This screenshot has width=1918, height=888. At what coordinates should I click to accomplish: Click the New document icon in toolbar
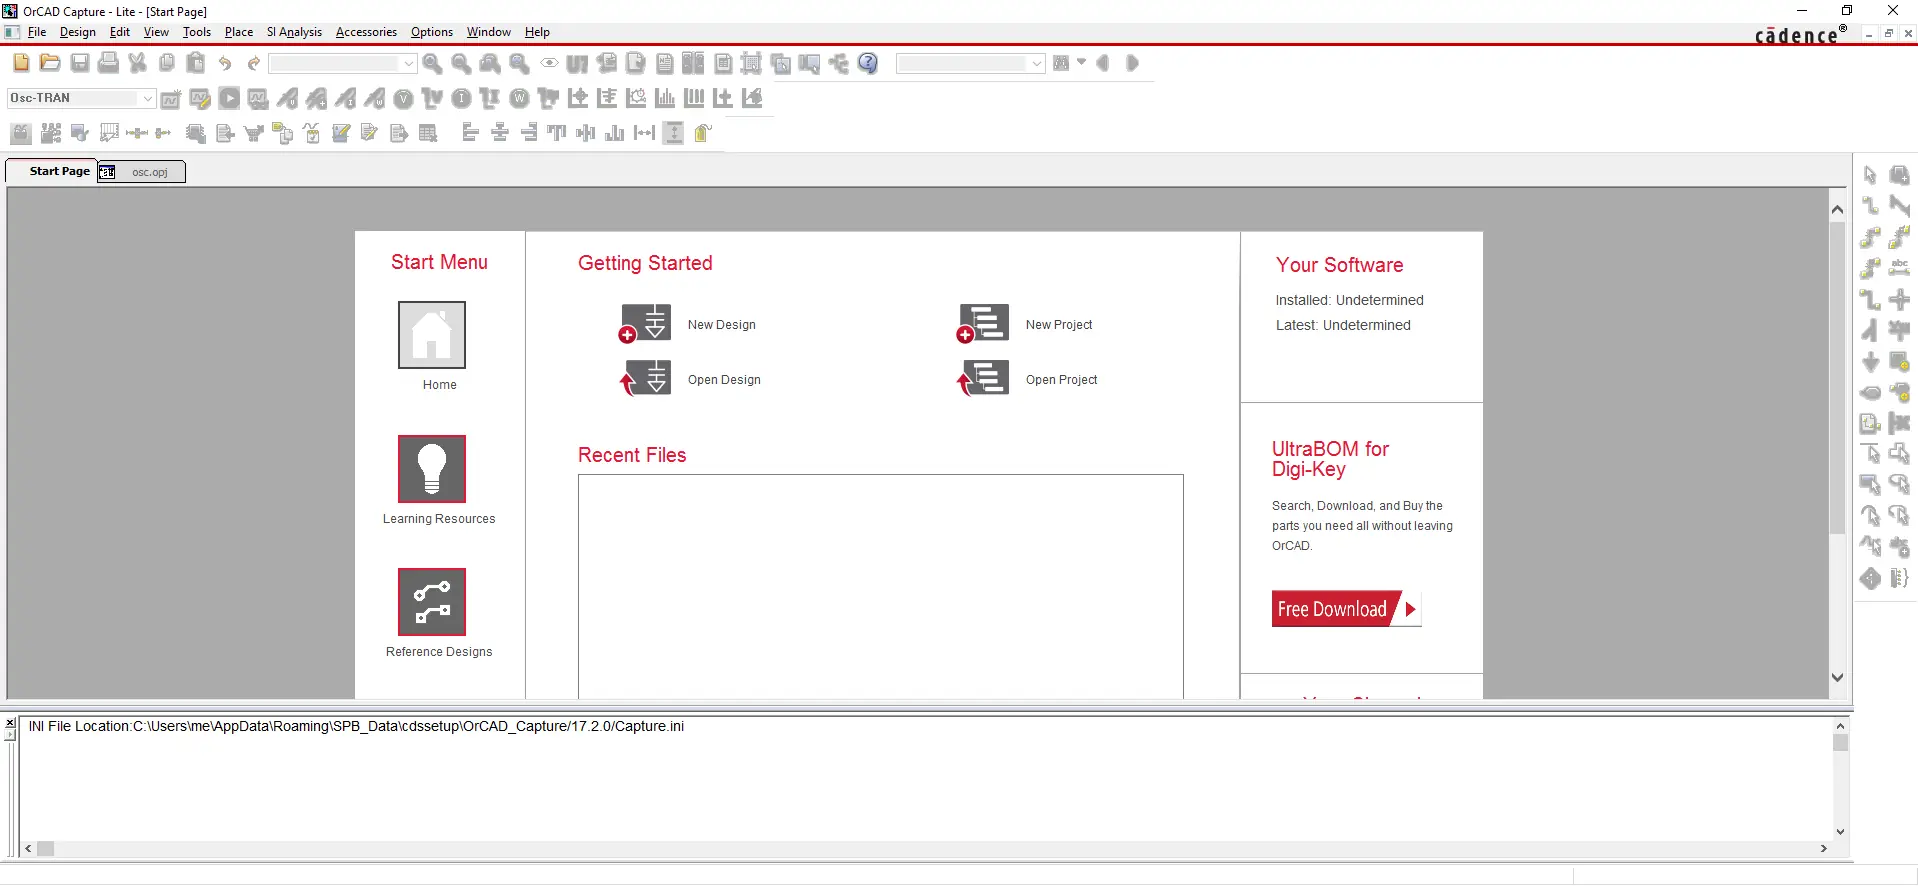tap(21, 63)
